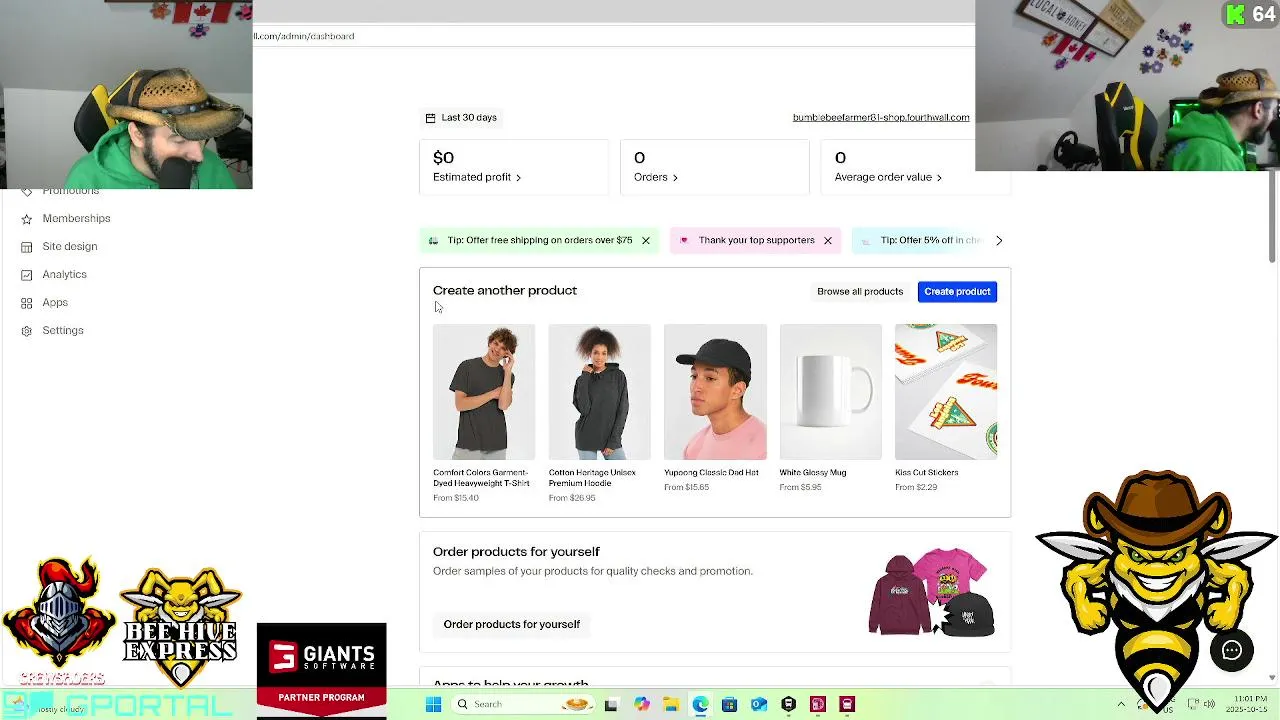Click 'Kiss Cut Stickers' product name

(927, 472)
